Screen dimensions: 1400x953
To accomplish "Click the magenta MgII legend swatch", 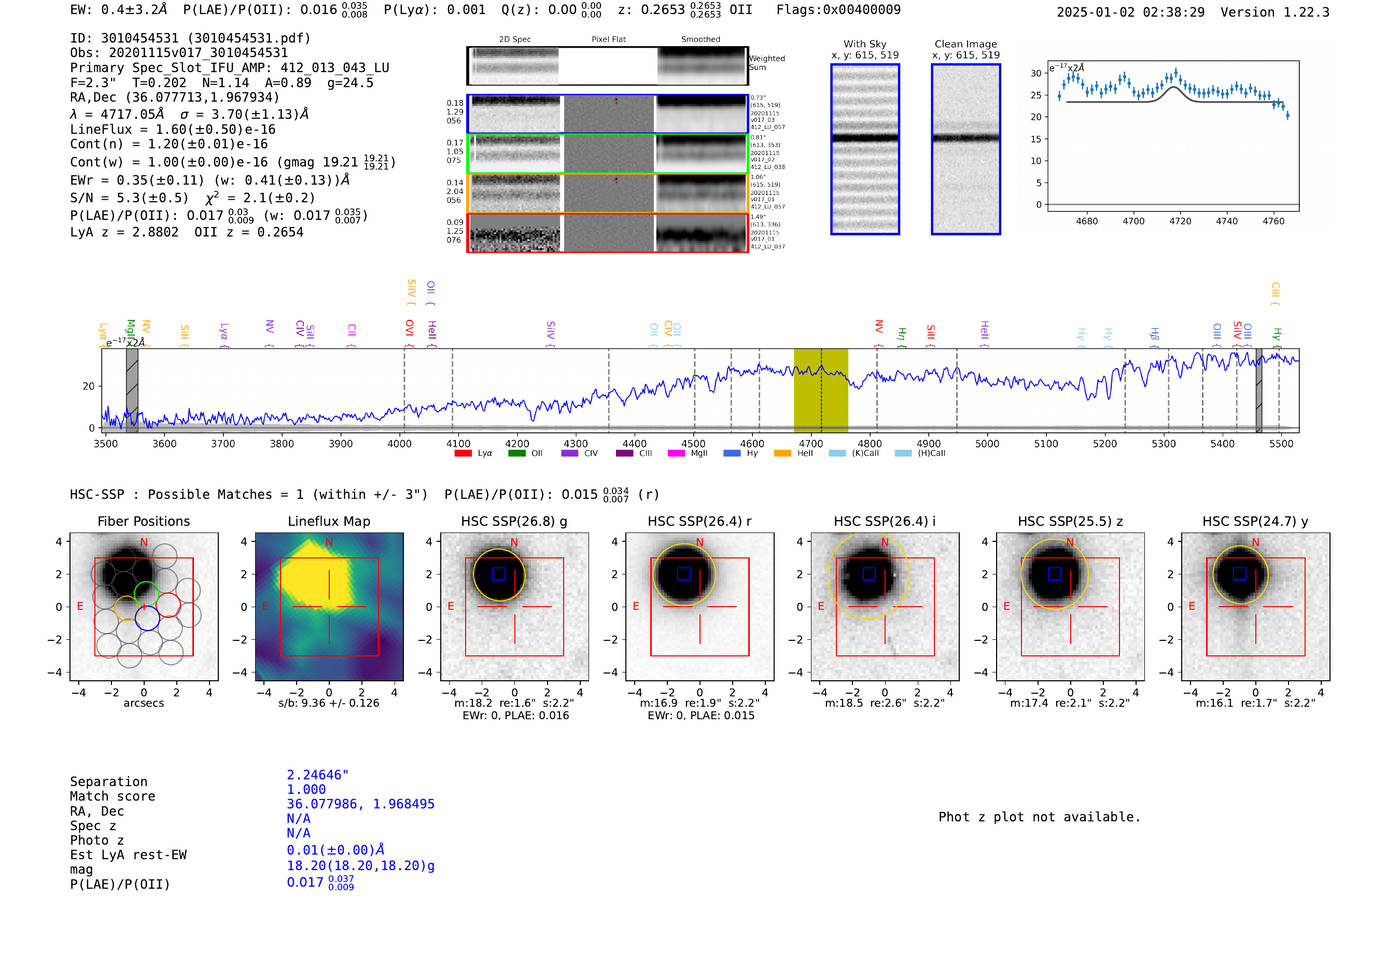I will tap(676, 453).
